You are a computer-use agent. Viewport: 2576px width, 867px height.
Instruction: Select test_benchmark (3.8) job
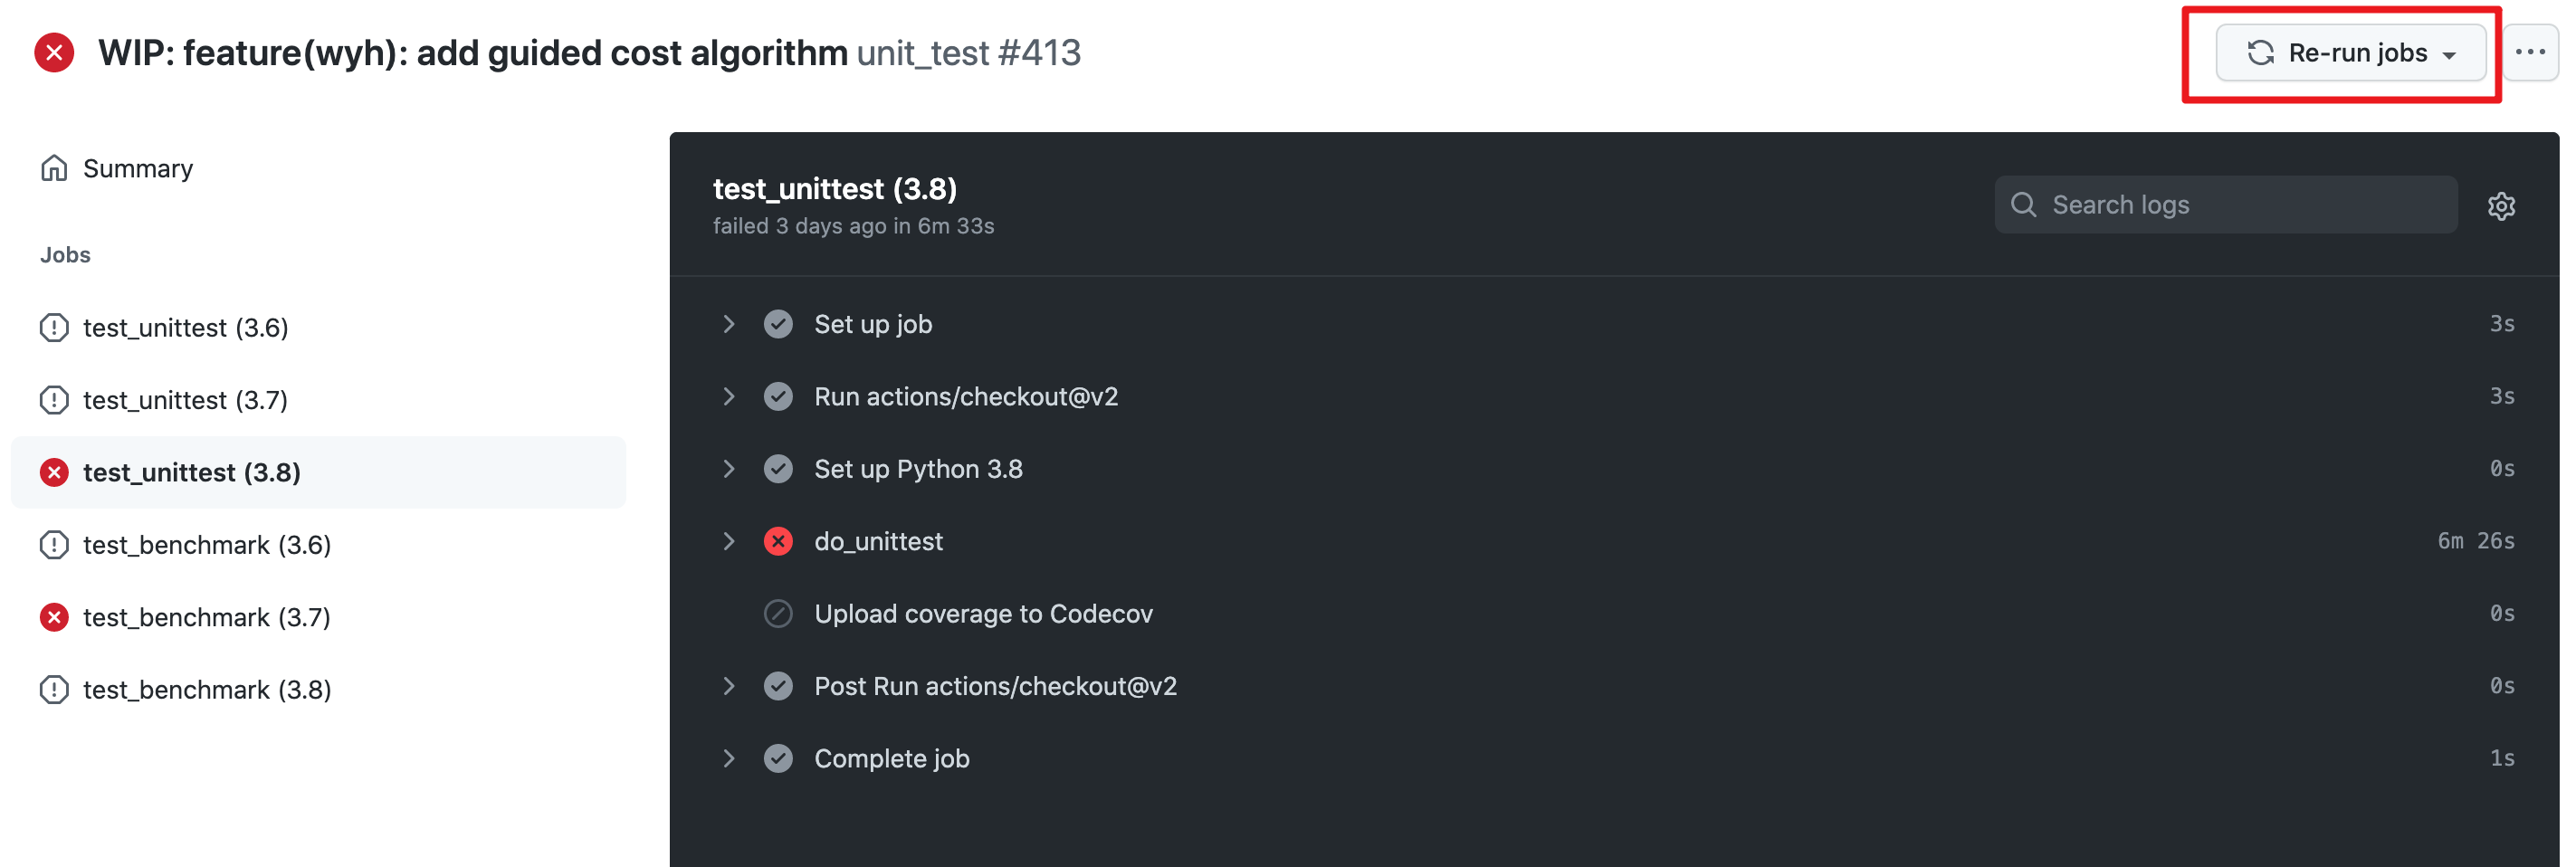click(206, 690)
